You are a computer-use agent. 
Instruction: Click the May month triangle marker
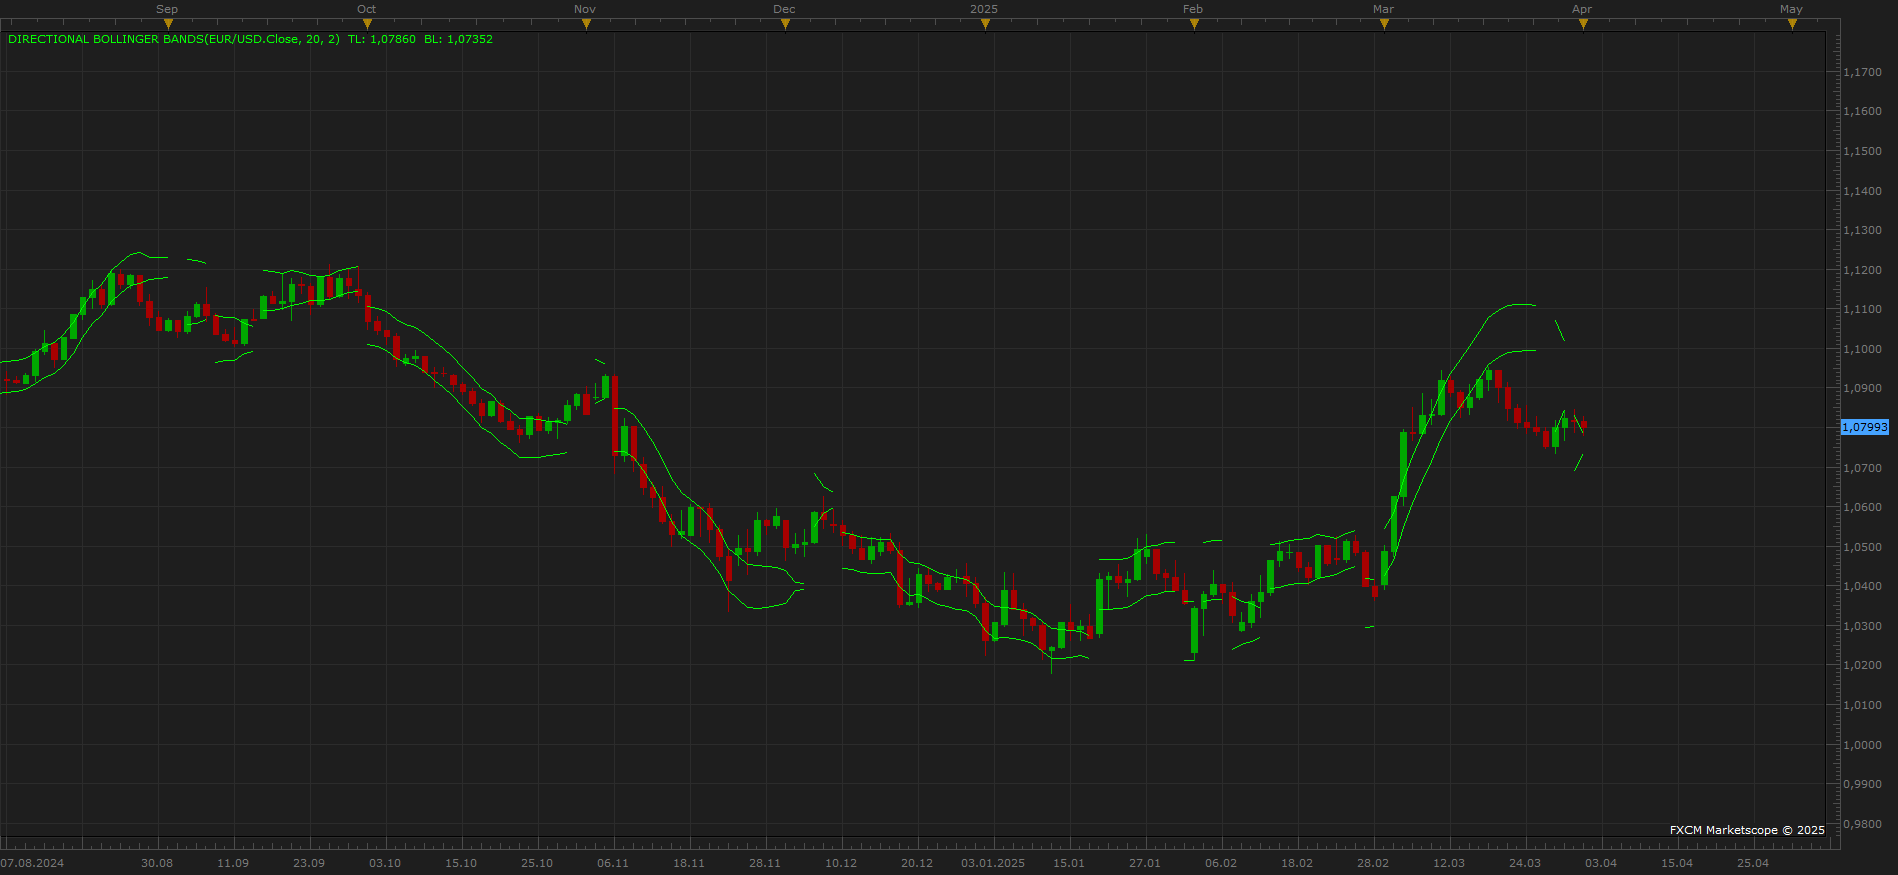(1792, 24)
